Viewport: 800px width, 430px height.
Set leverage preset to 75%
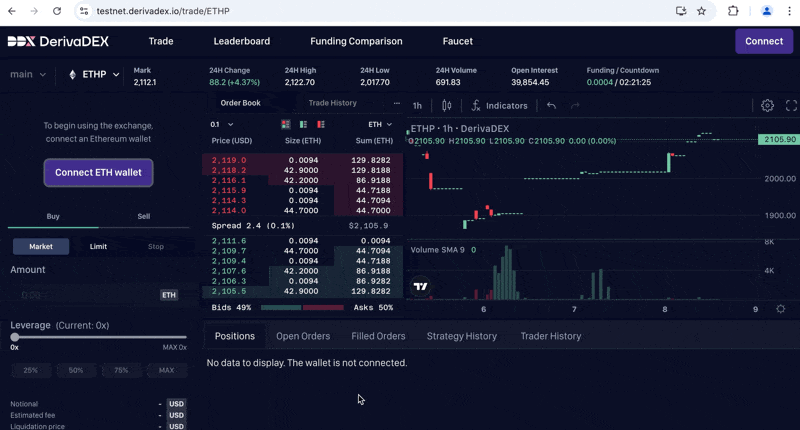(x=121, y=370)
